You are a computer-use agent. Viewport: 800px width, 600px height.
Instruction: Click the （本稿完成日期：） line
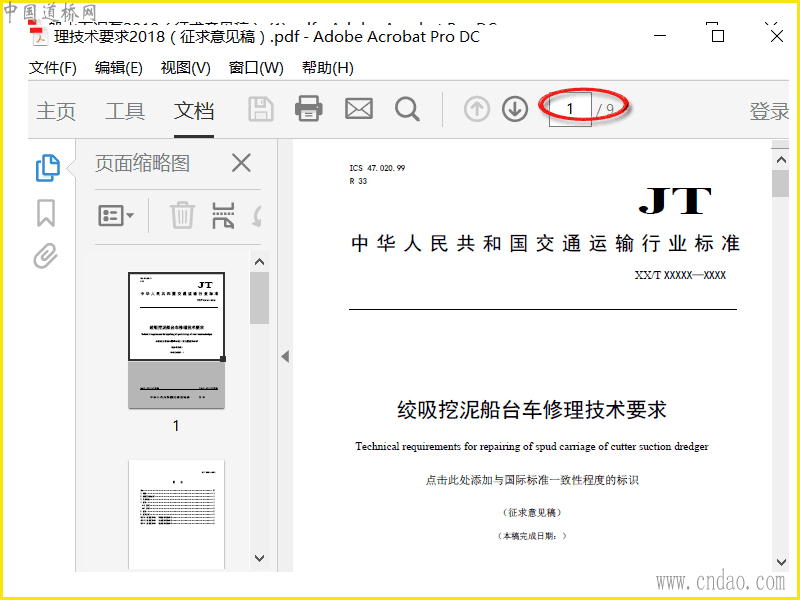tap(532, 536)
